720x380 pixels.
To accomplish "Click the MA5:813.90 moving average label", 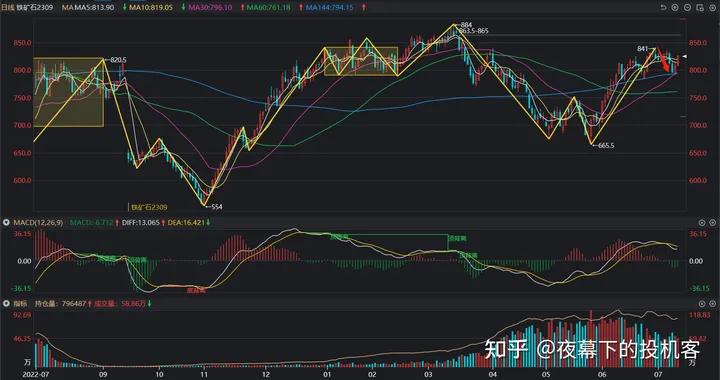I will [x=95, y=7].
